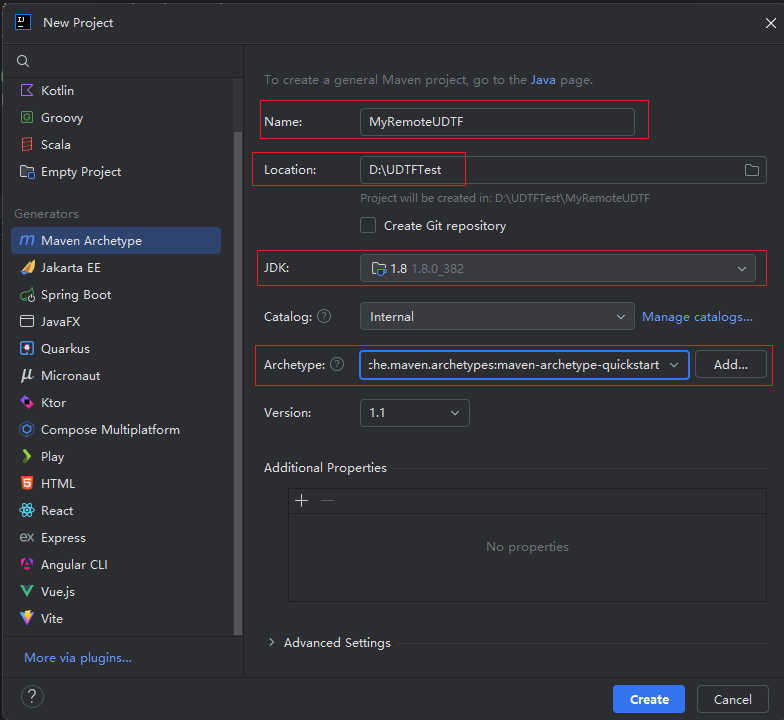Click the Play framework icon
Viewport: 784px width, 720px height.
pos(27,456)
